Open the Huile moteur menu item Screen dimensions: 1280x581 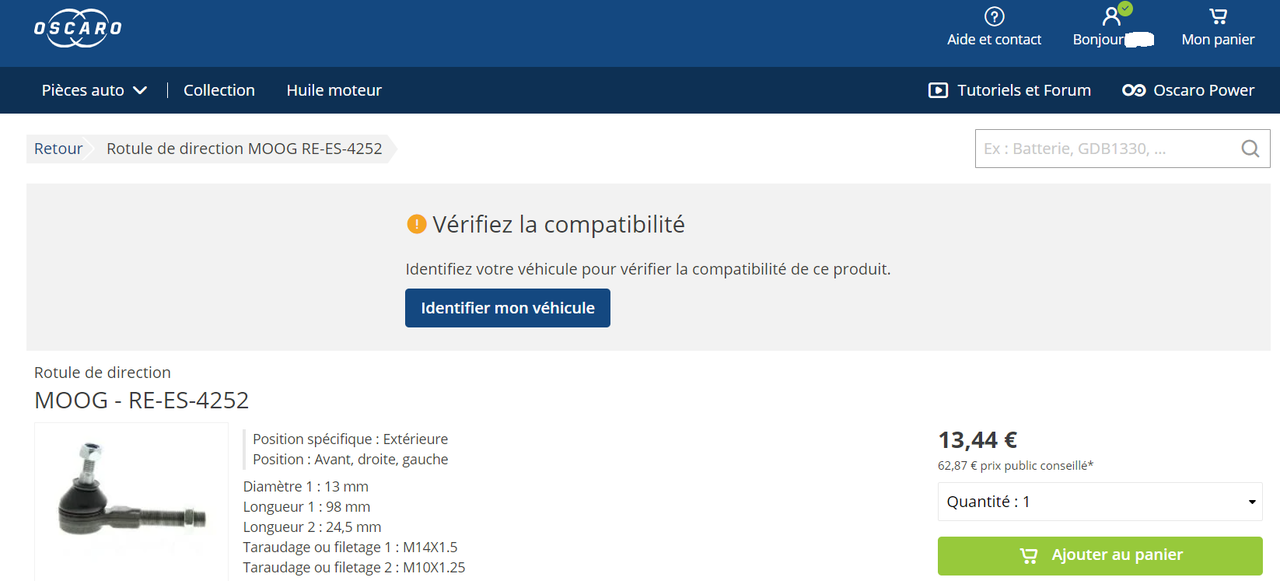(x=334, y=90)
